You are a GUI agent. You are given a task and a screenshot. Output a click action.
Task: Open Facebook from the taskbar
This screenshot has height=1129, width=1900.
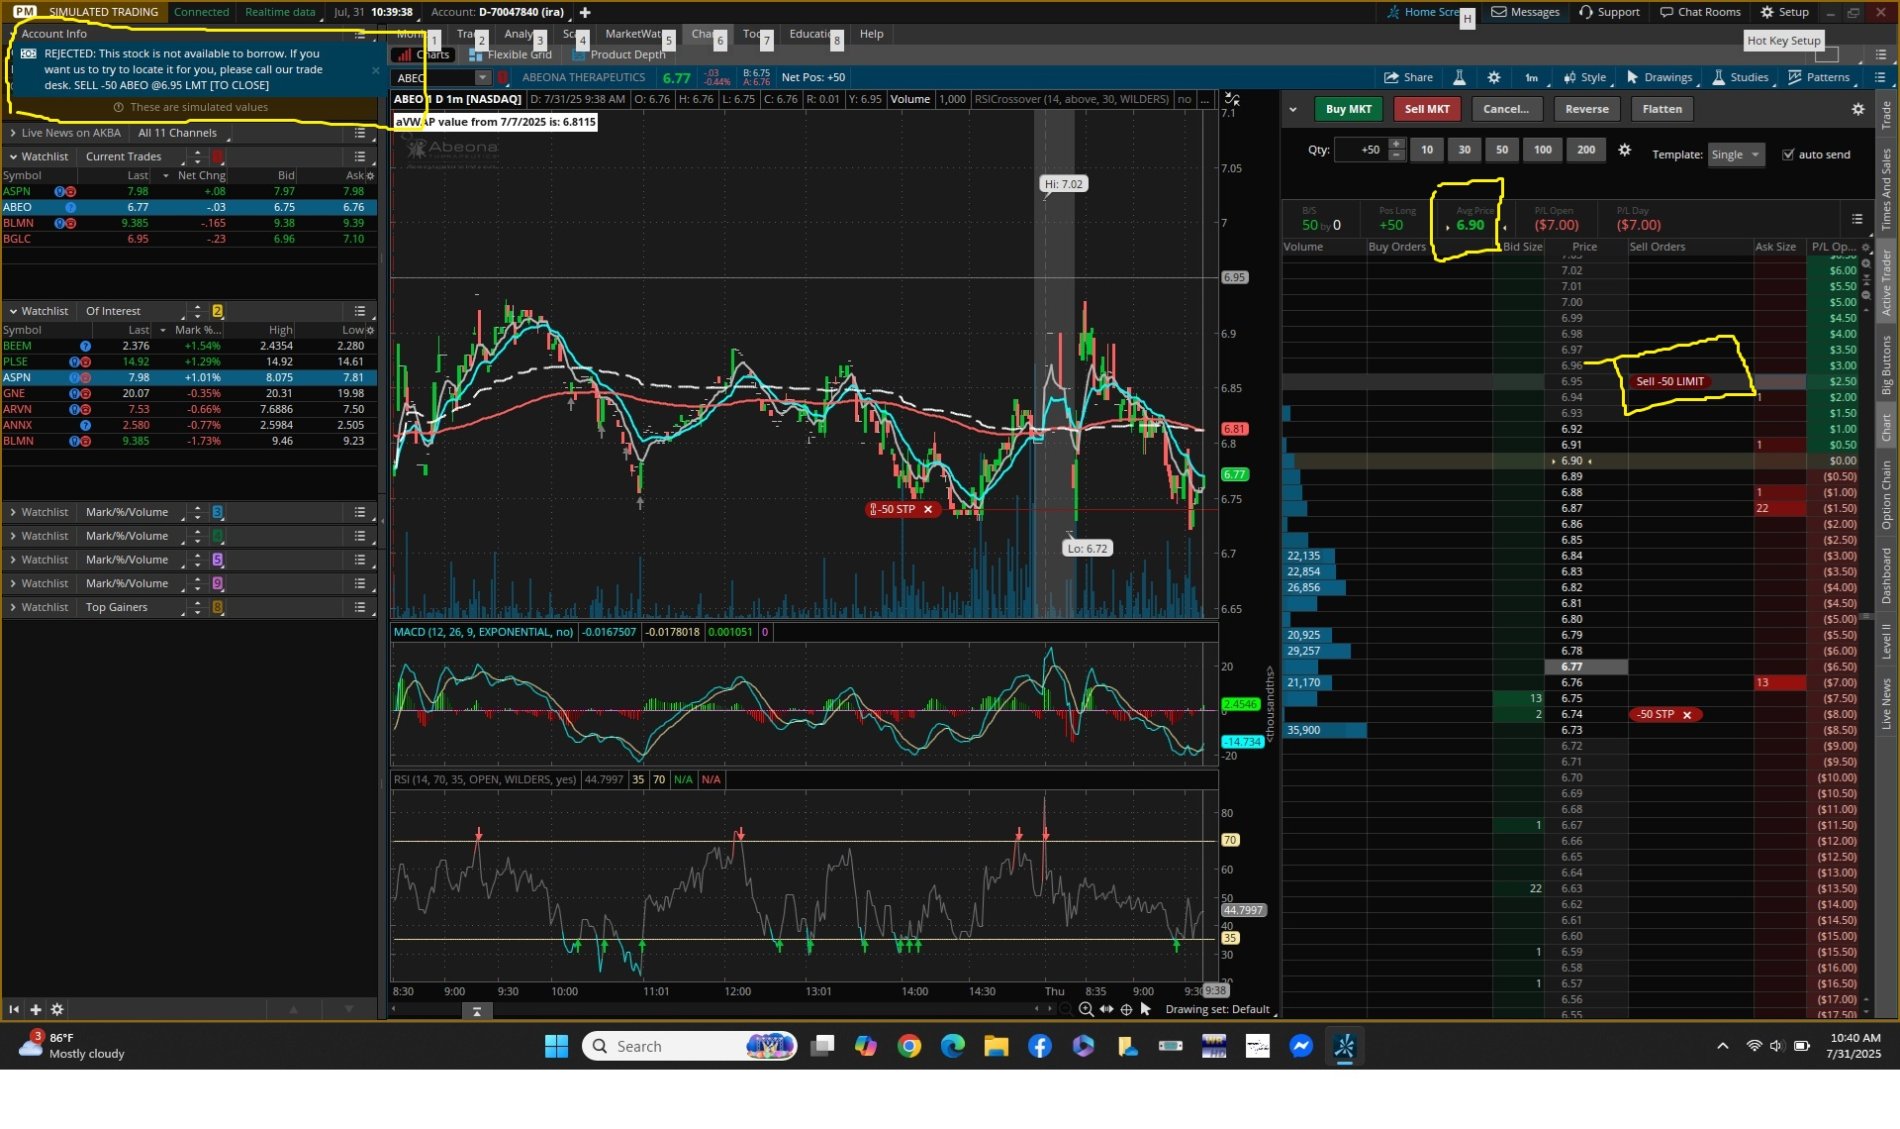(1040, 1046)
